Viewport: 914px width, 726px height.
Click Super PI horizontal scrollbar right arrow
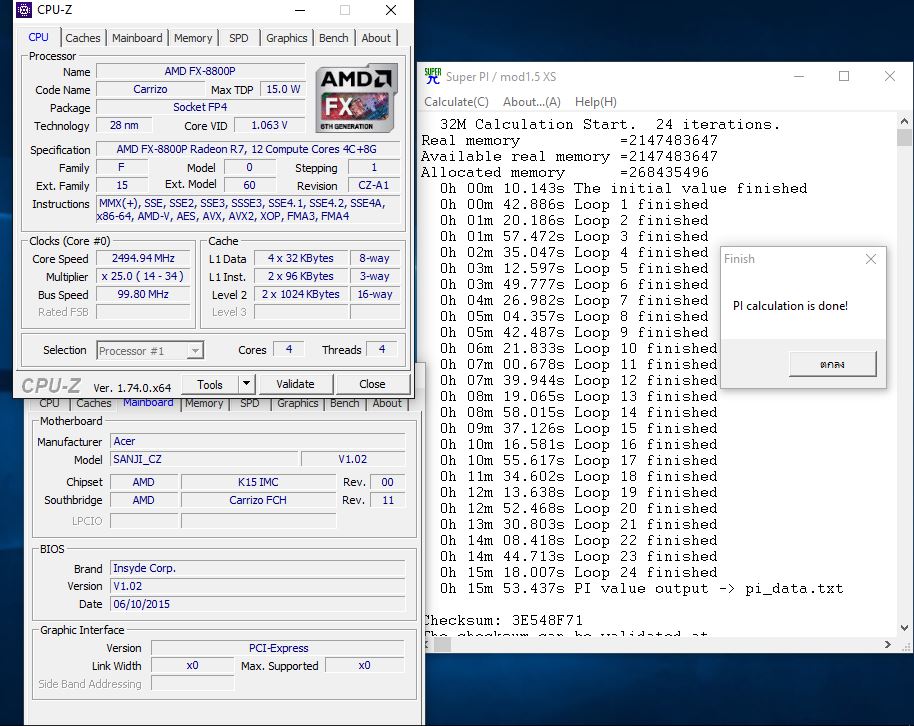tap(888, 644)
